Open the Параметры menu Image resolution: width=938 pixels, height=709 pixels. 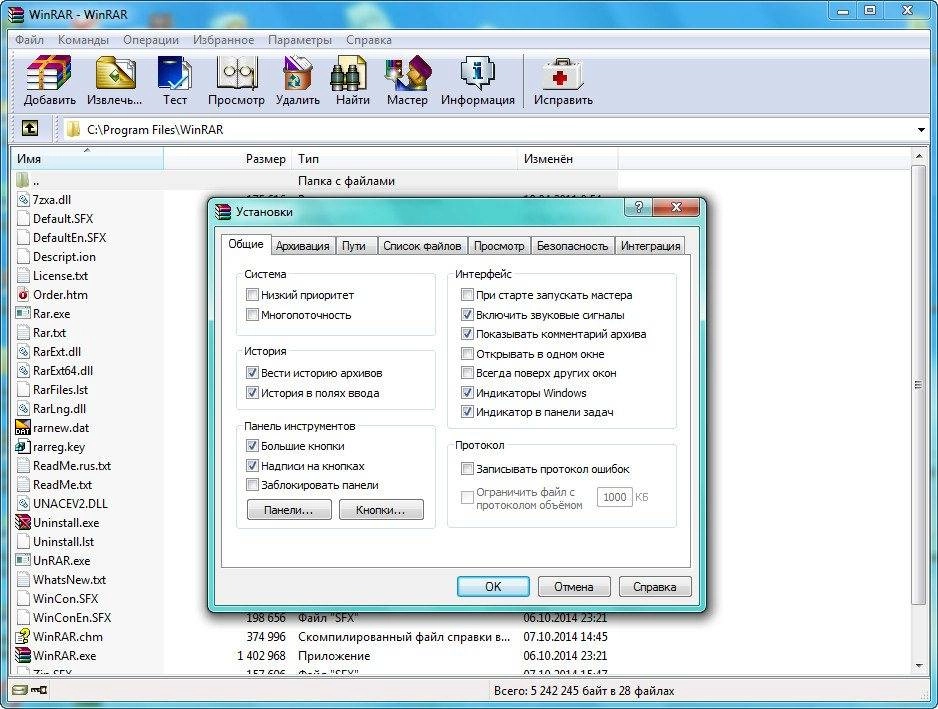(300, 39)
